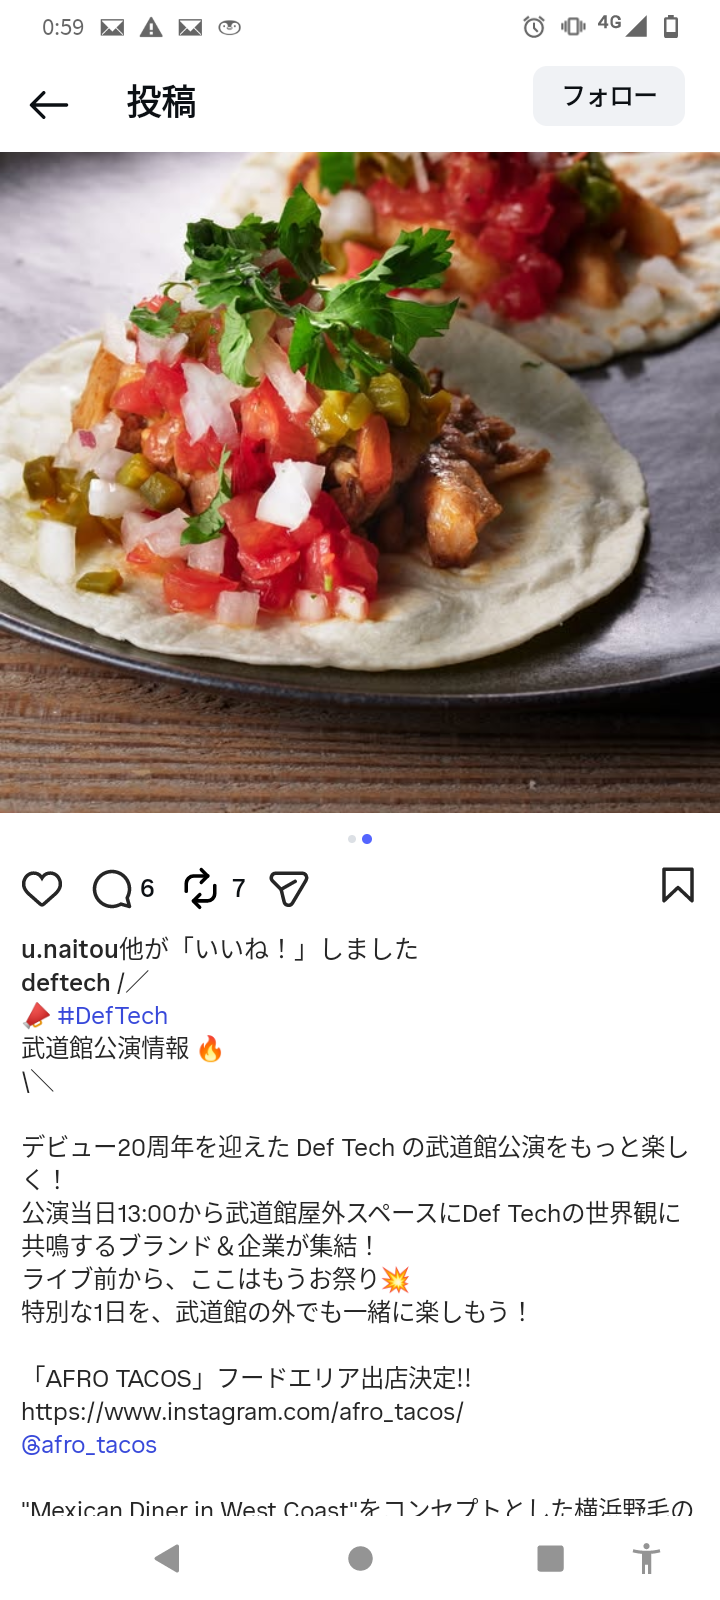Share post with paper plane icon
Screen dimensions: 720x1600
(x=288, y=888)
